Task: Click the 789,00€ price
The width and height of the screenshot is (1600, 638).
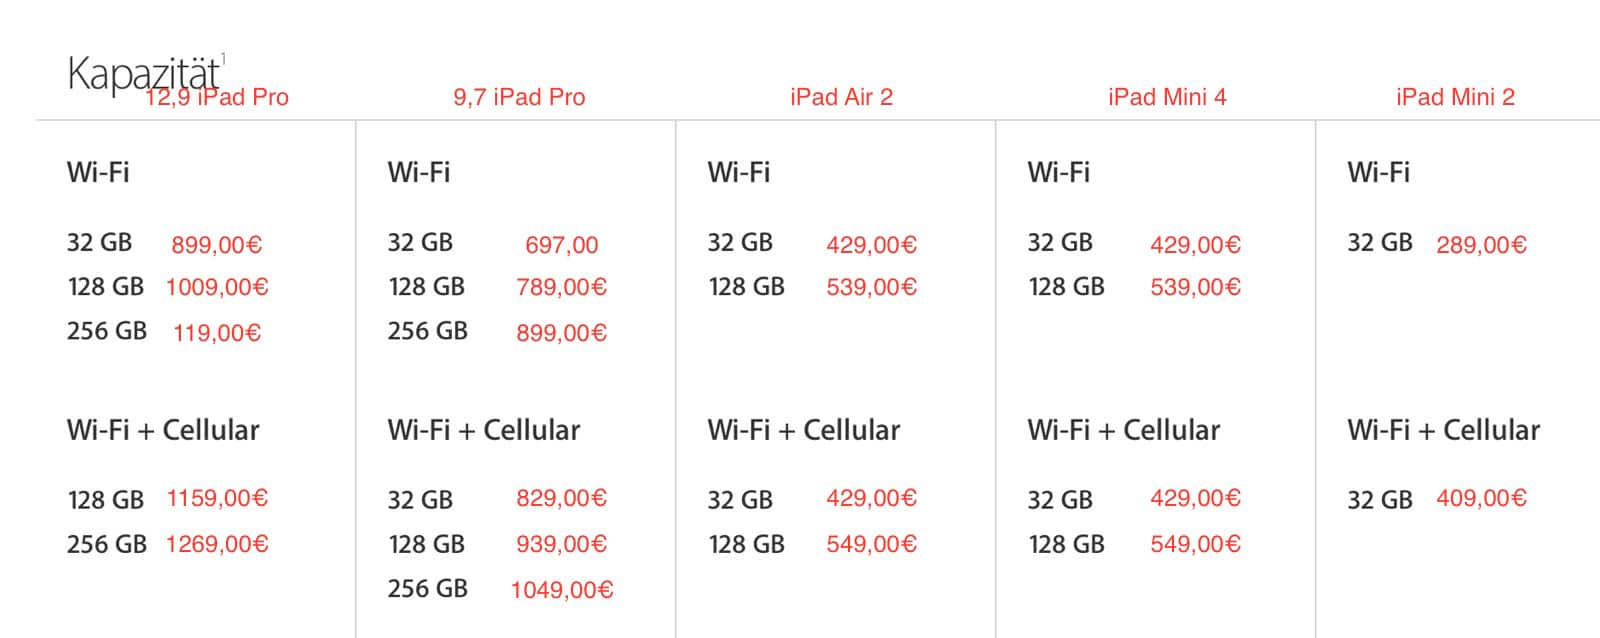Action: 561,288
